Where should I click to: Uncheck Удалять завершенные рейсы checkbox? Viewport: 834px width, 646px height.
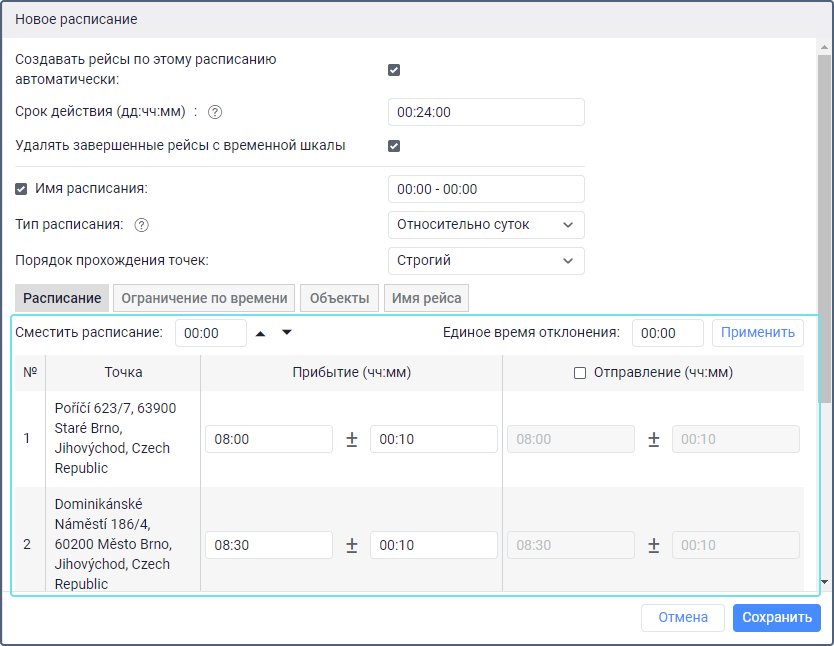click(x=394, y=146)
